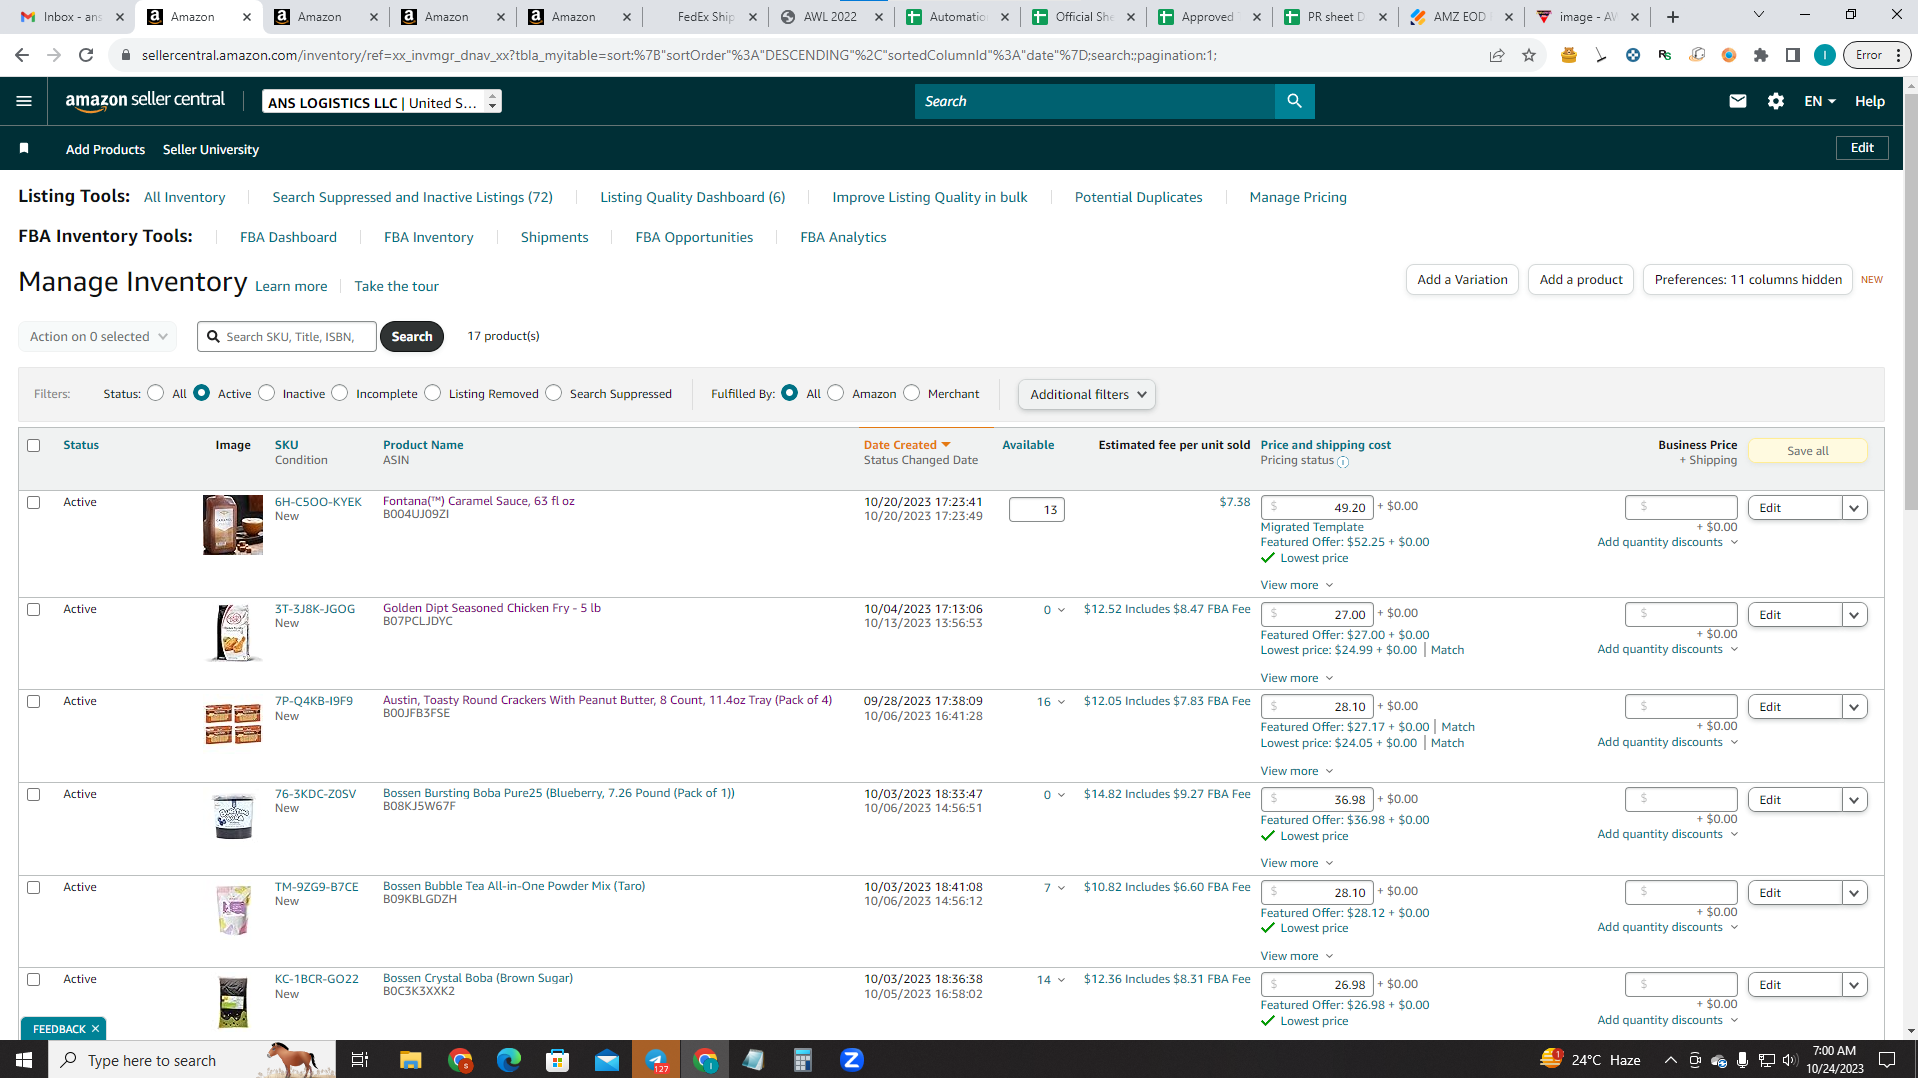
Task: Open Preferences: 11 columns hidden
Action: [x=1748, y=280]
